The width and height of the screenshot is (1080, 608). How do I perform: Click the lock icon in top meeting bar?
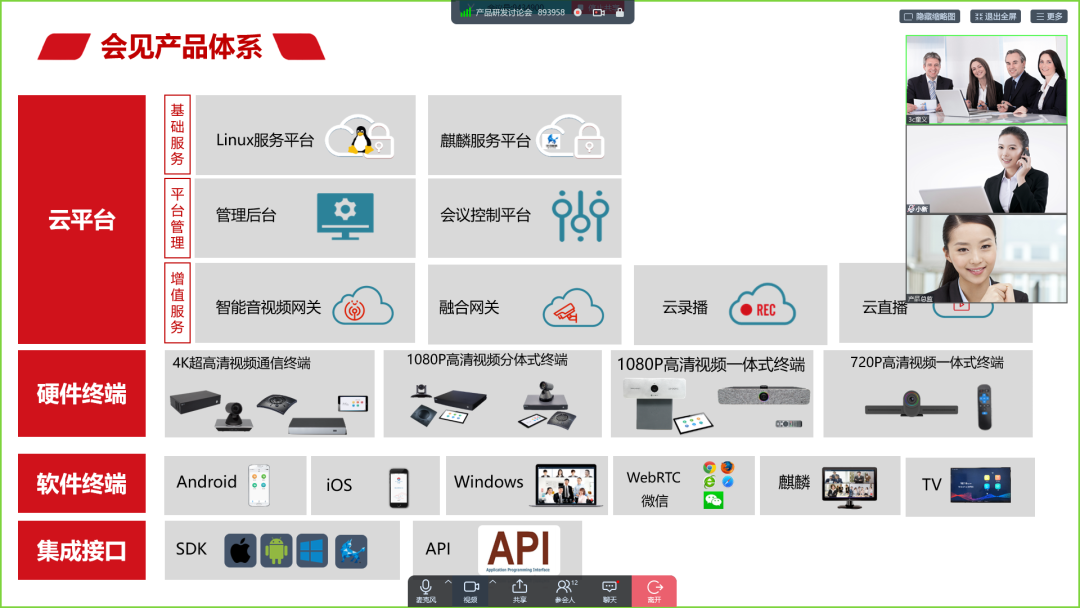pos(620,12)
